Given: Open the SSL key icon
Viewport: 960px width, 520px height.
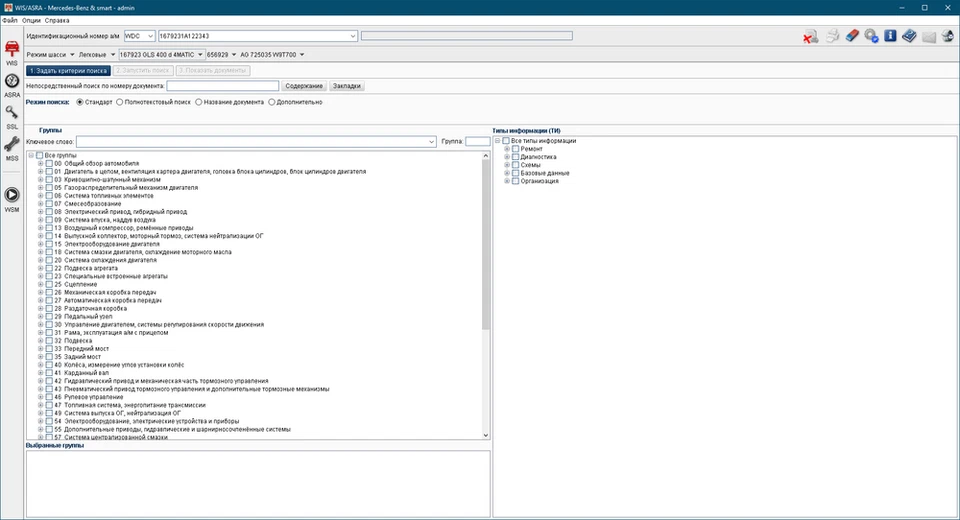Looking at the screenshot, I should [12, 116].
